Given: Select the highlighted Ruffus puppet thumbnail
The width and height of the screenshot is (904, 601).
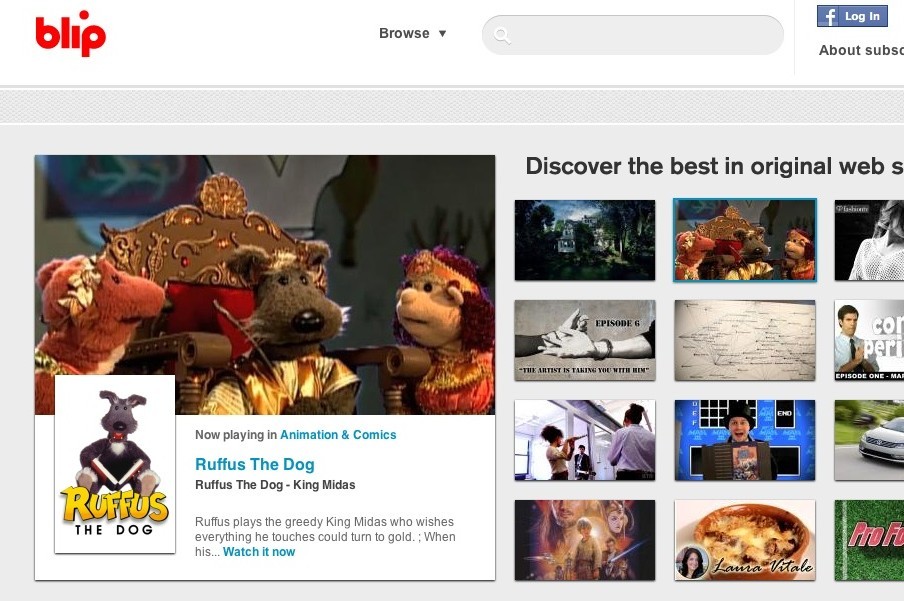Looking at the screenshot, I should click(x=745, y=240).
